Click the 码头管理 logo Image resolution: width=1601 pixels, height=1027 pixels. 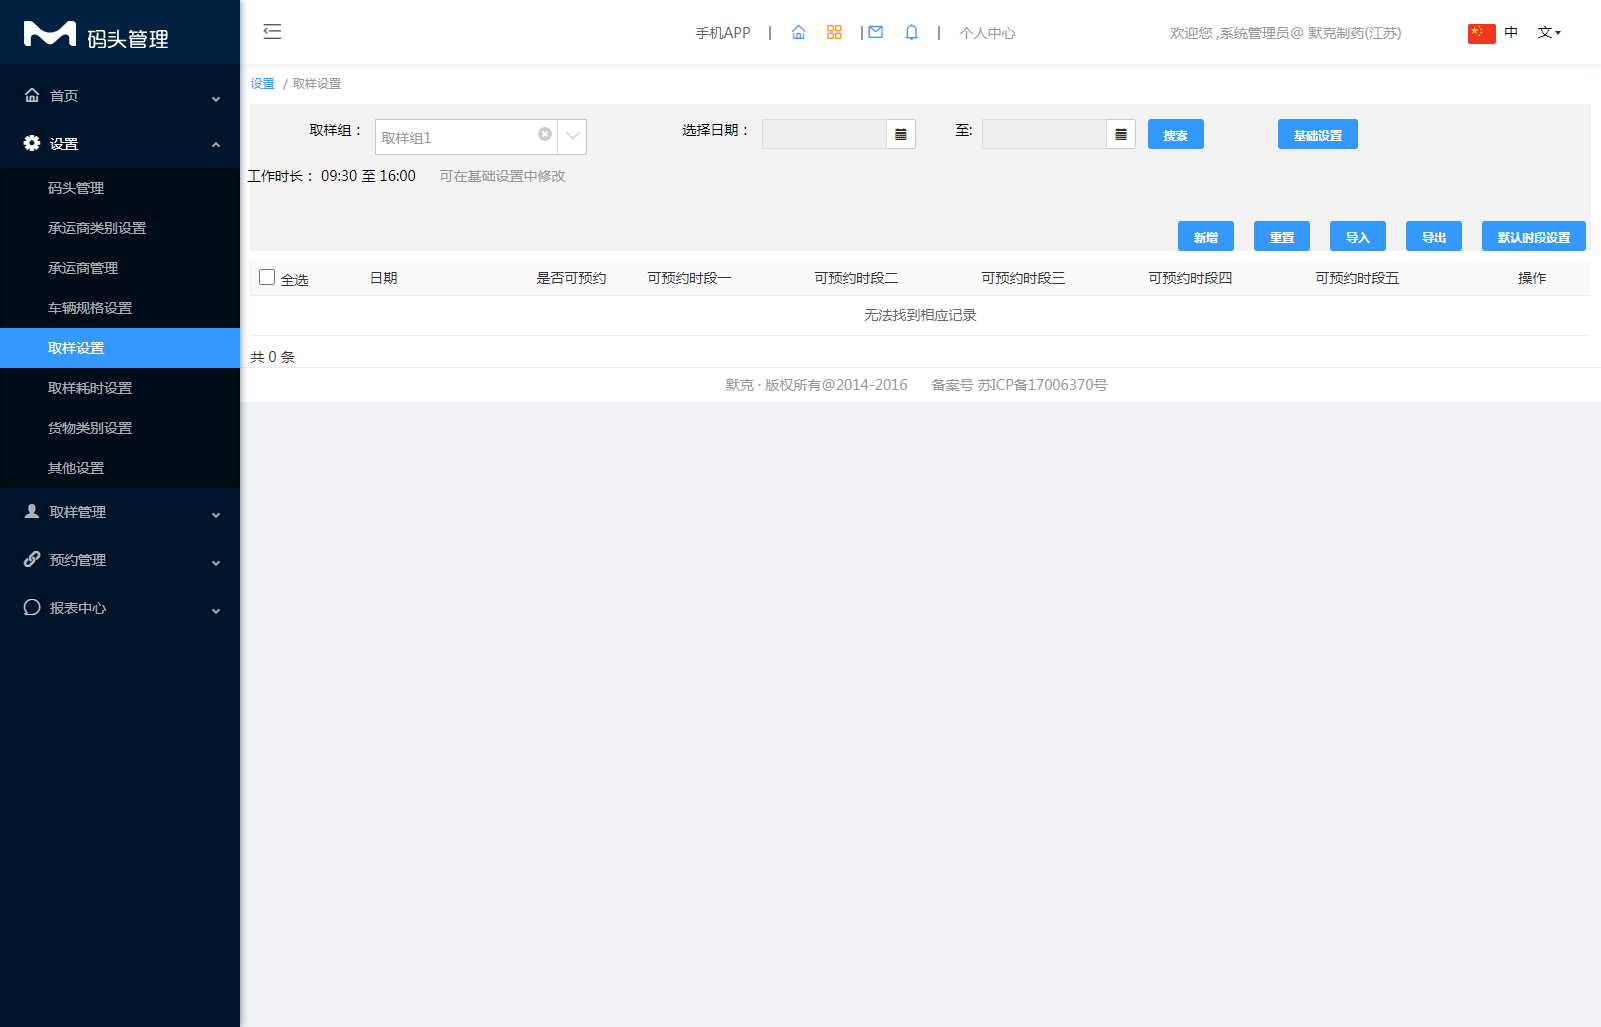pyautogui.click(x=96, y=36)
